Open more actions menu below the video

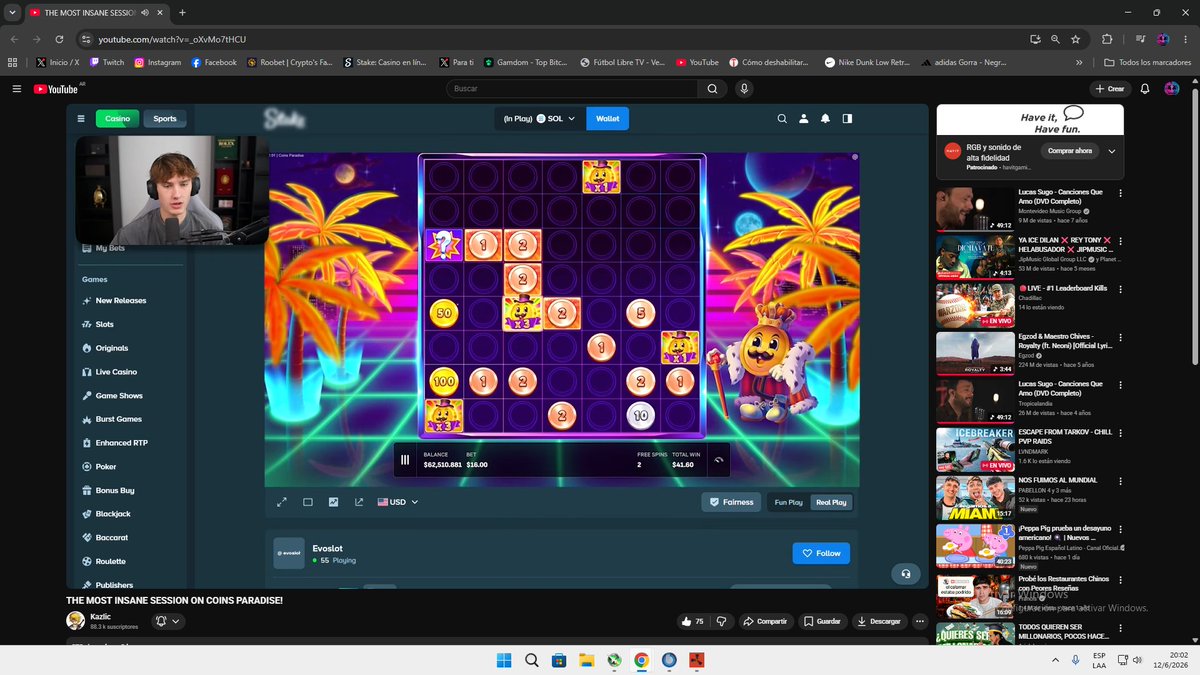(x=921, y=621)
